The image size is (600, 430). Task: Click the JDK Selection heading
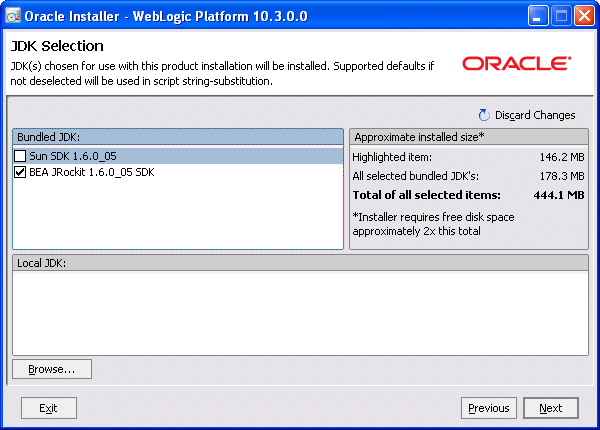pos(57,46)
